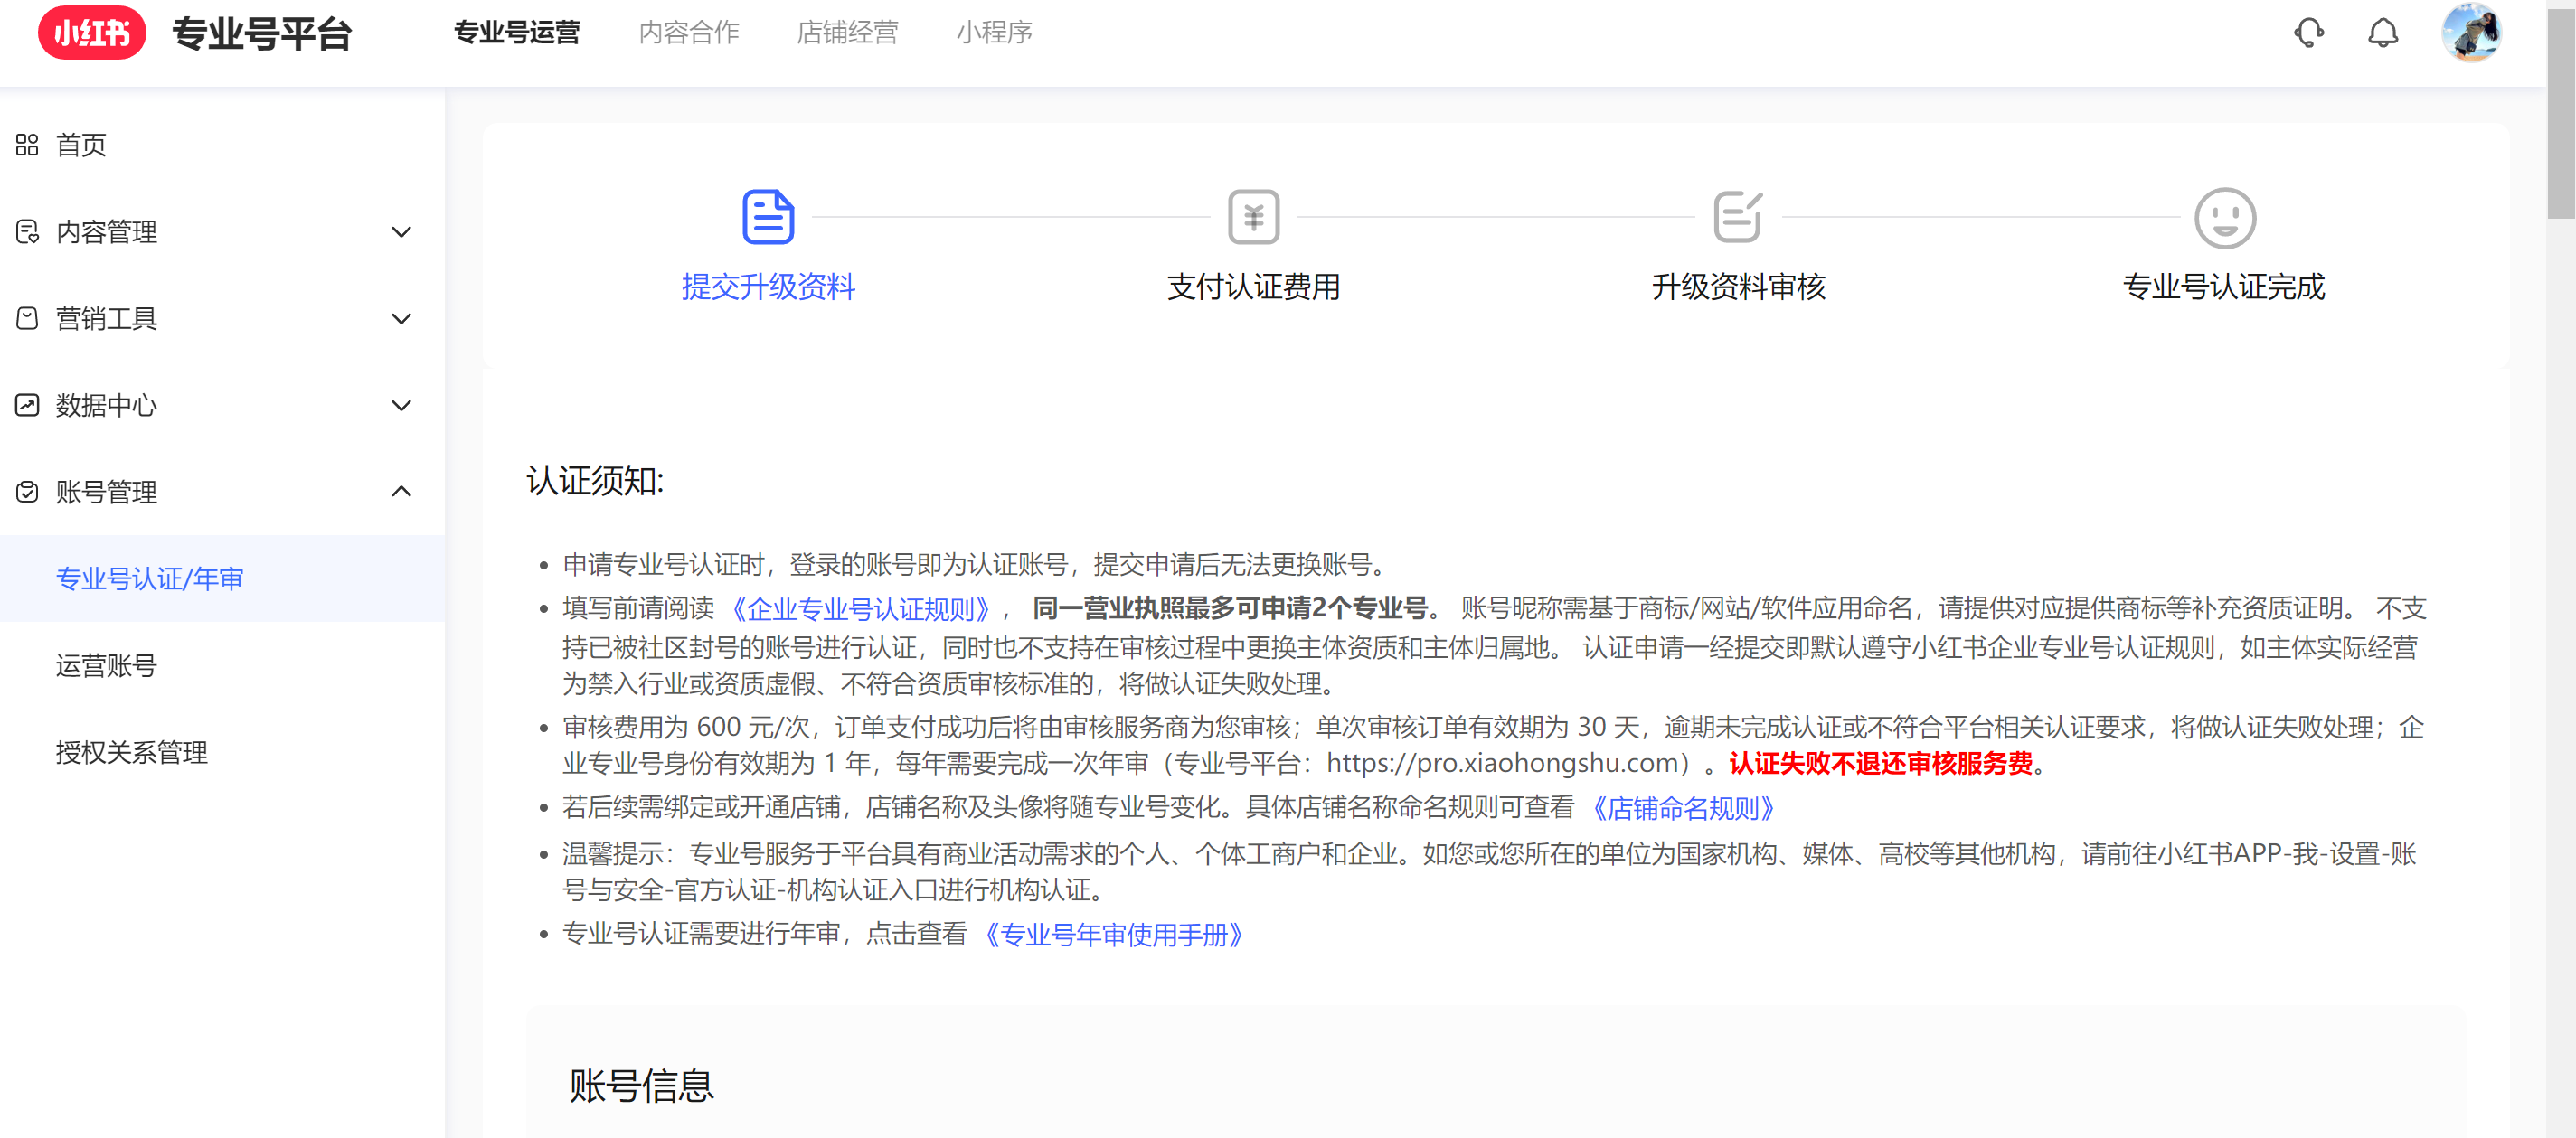This screenshot has width=2576, height=1138.
Task: Click the customer service headset icon
Action: tap(2308, 33)
